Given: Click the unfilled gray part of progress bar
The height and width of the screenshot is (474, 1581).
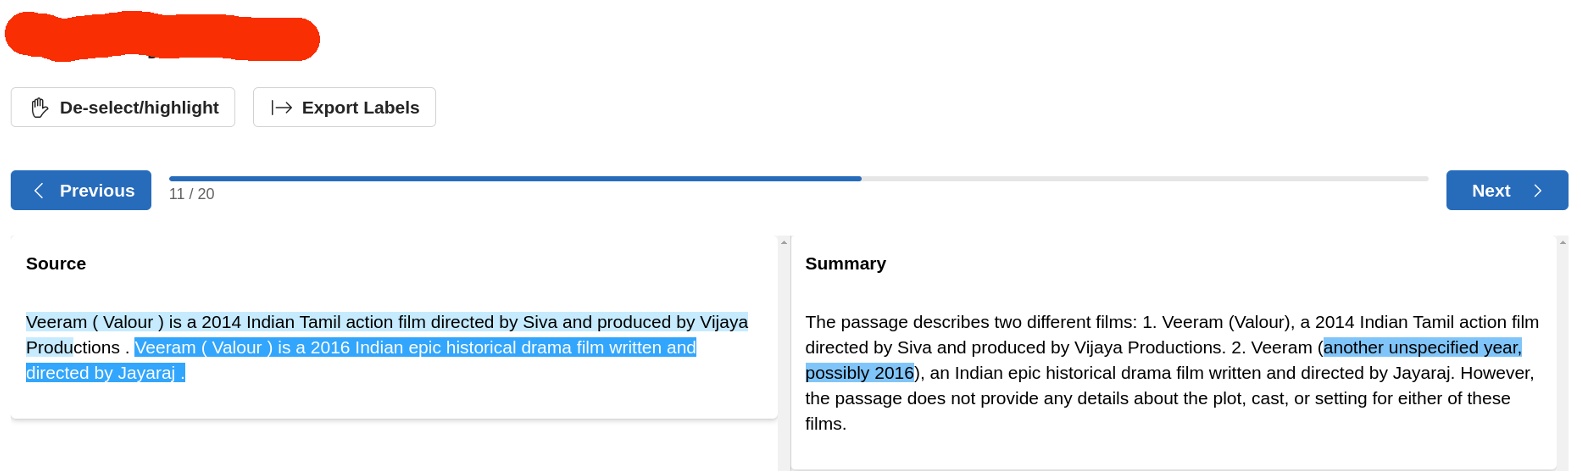Looking at the screenshot, I should 1145,179.
